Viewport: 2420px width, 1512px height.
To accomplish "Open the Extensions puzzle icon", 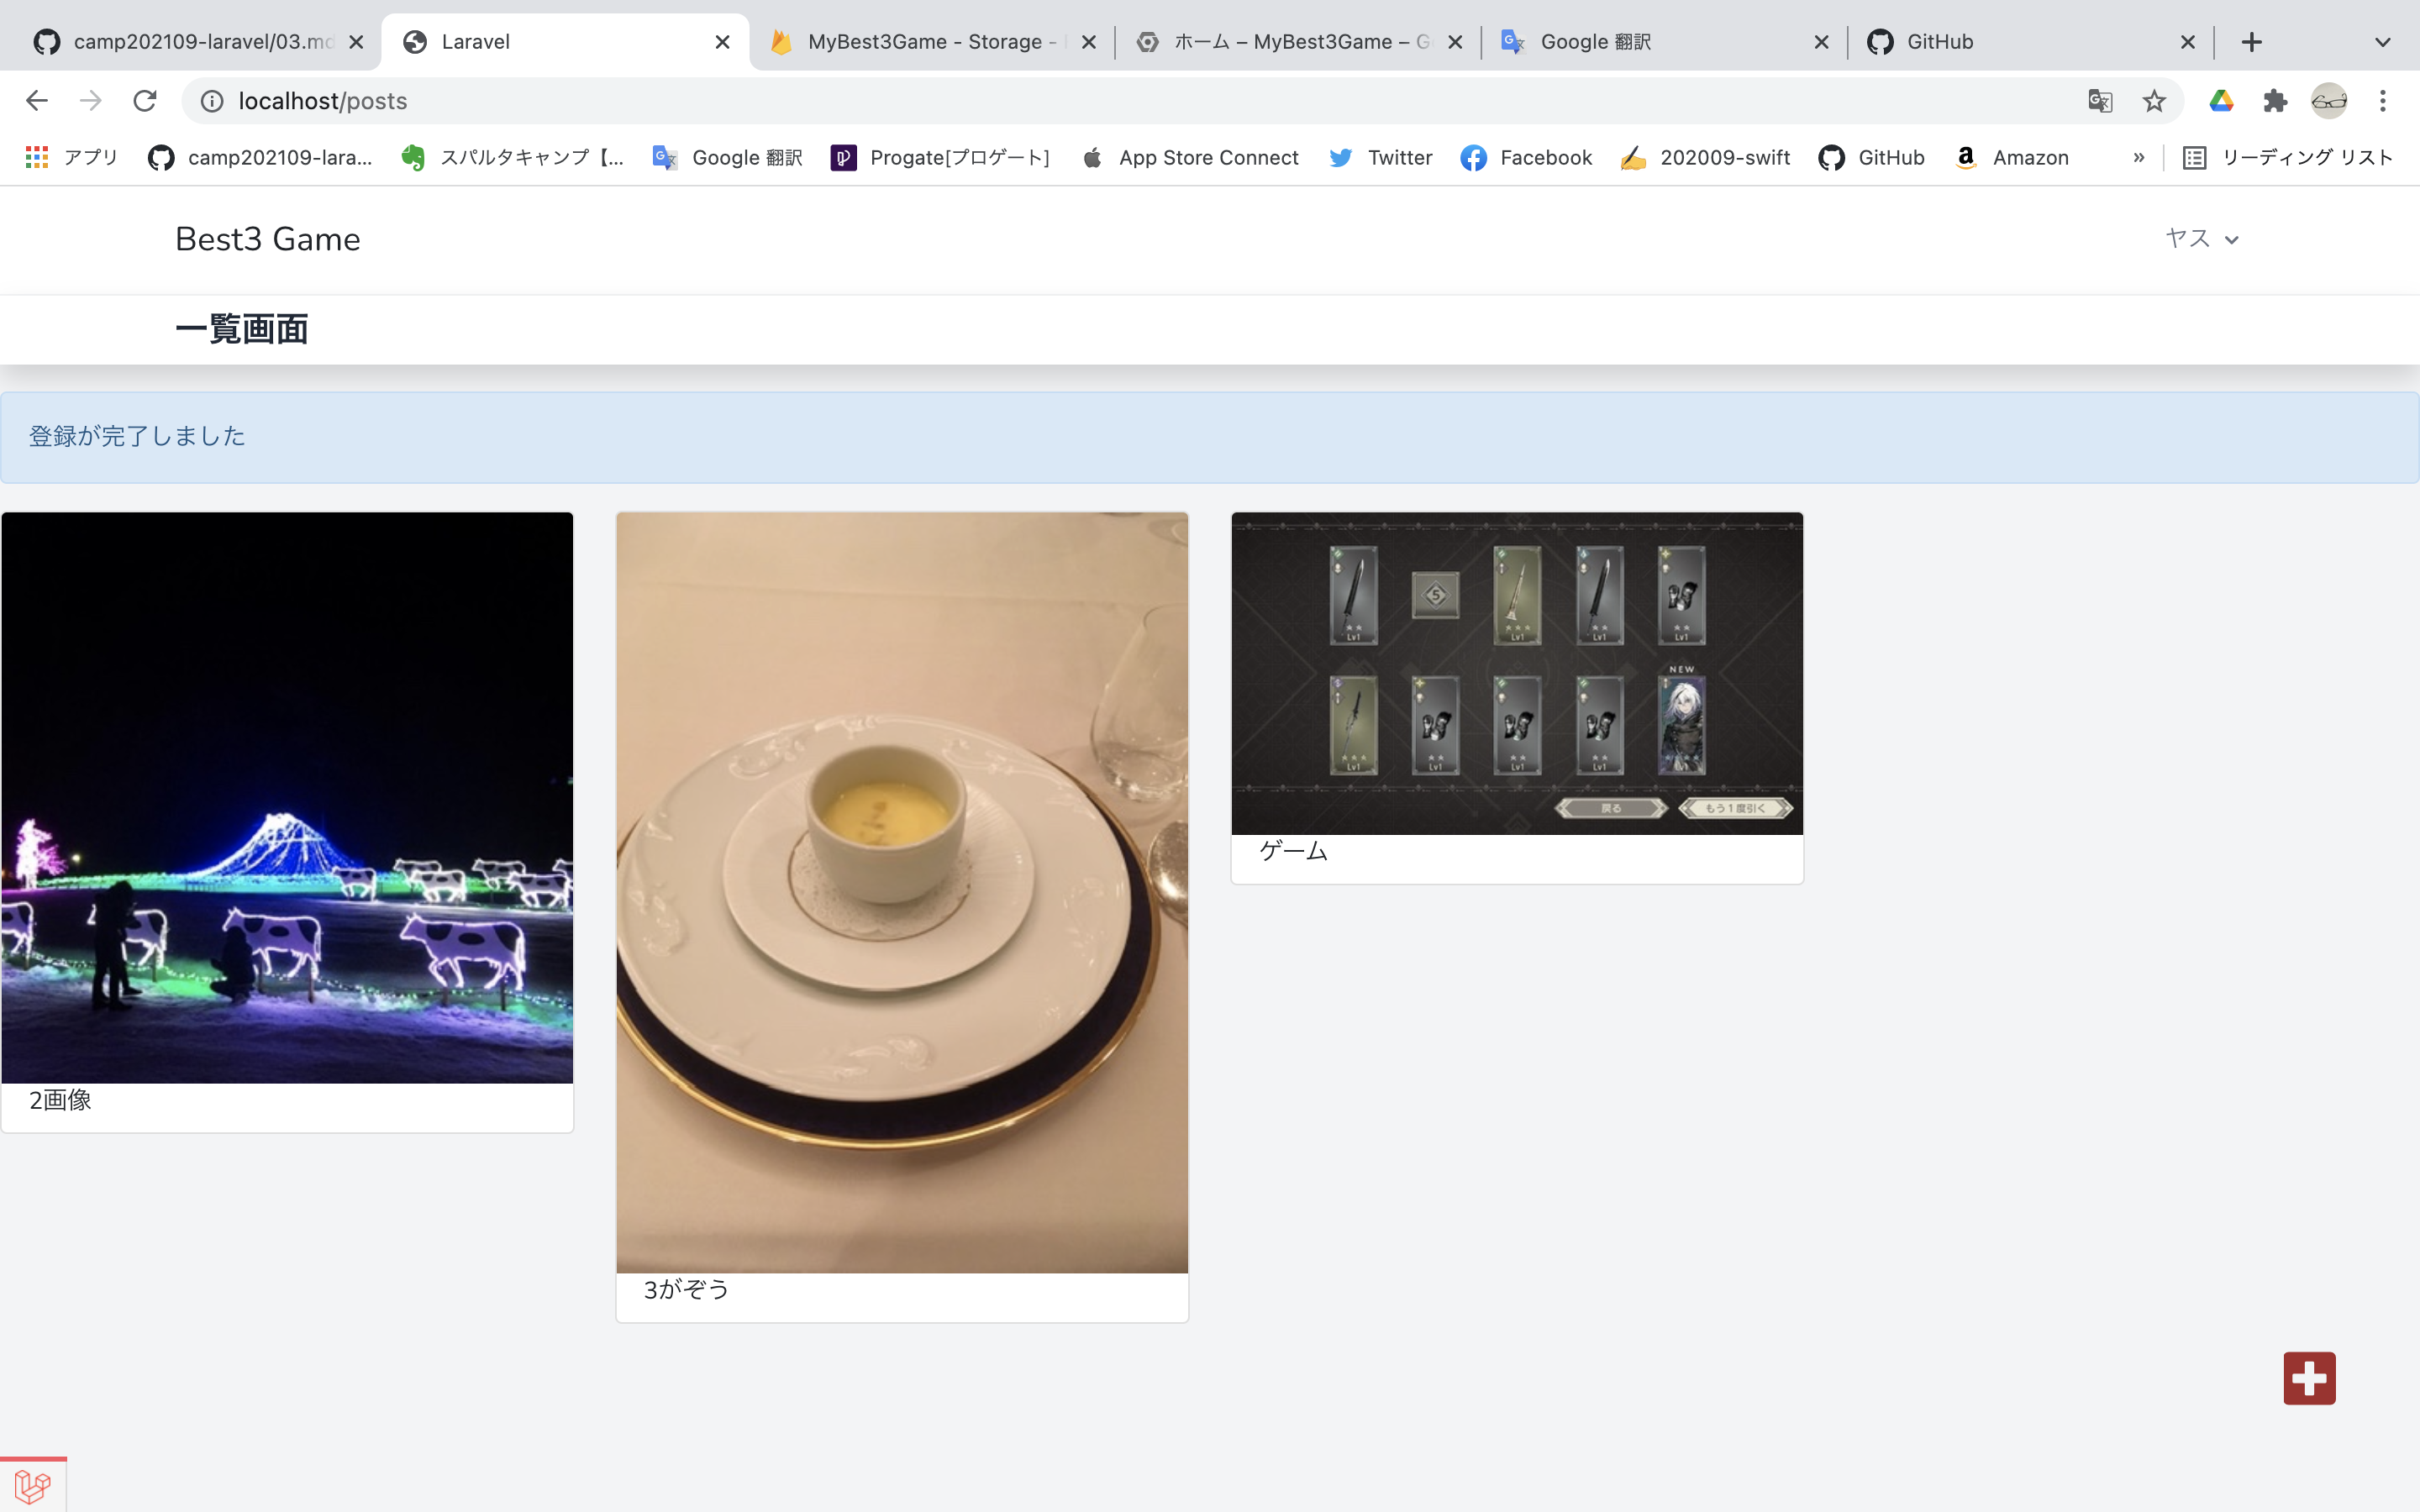I will 2275,101.
